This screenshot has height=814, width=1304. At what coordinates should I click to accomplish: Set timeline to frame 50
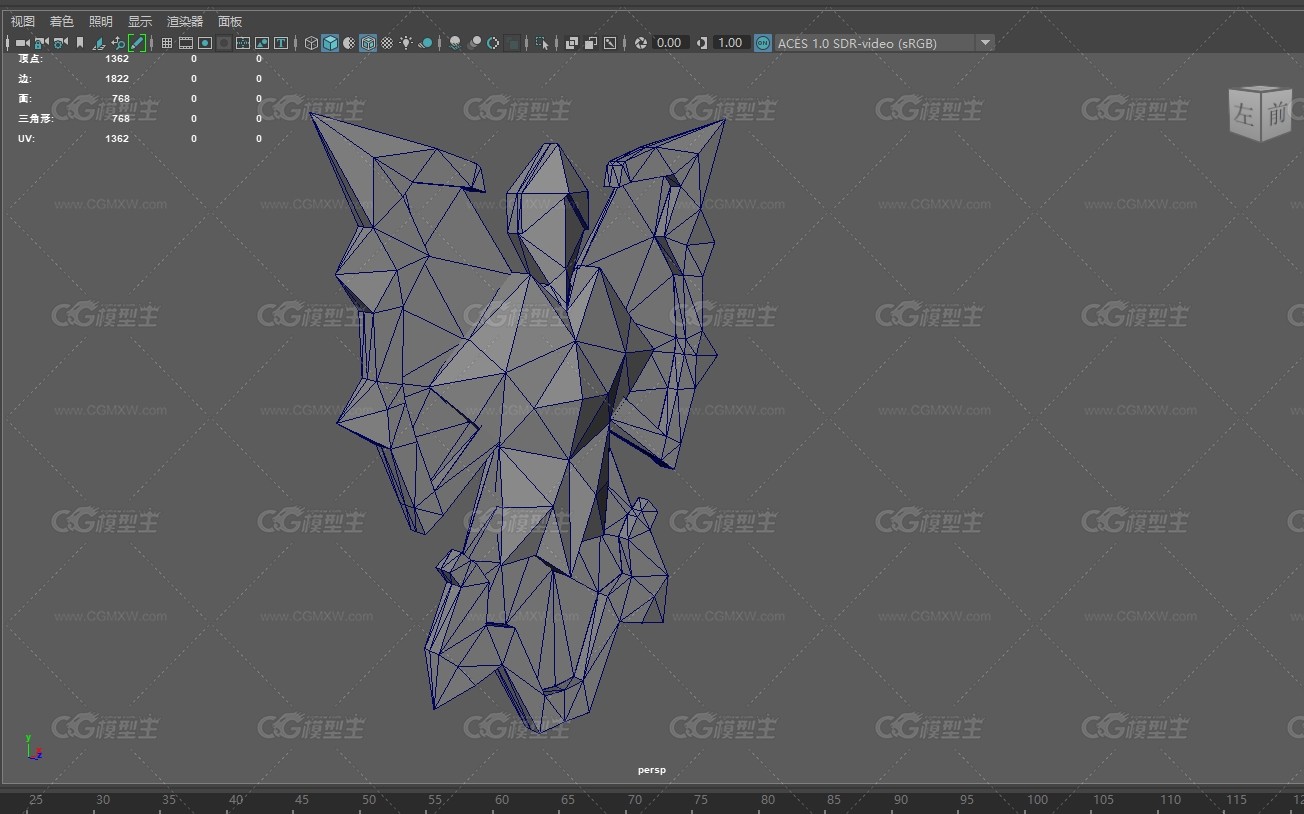pyautogui.click(x=369, y=800)
